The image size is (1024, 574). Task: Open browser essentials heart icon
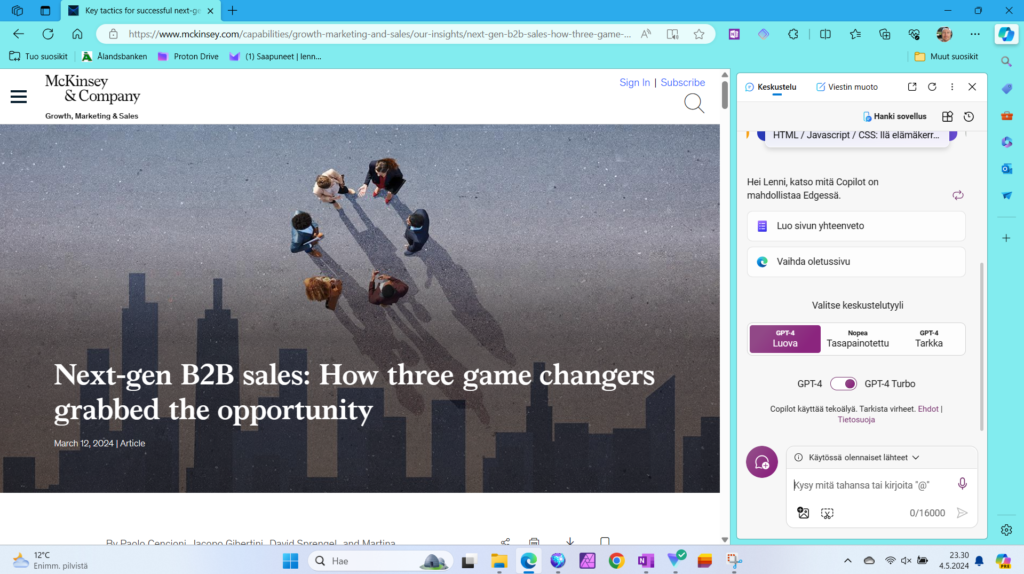click(914, 34)
